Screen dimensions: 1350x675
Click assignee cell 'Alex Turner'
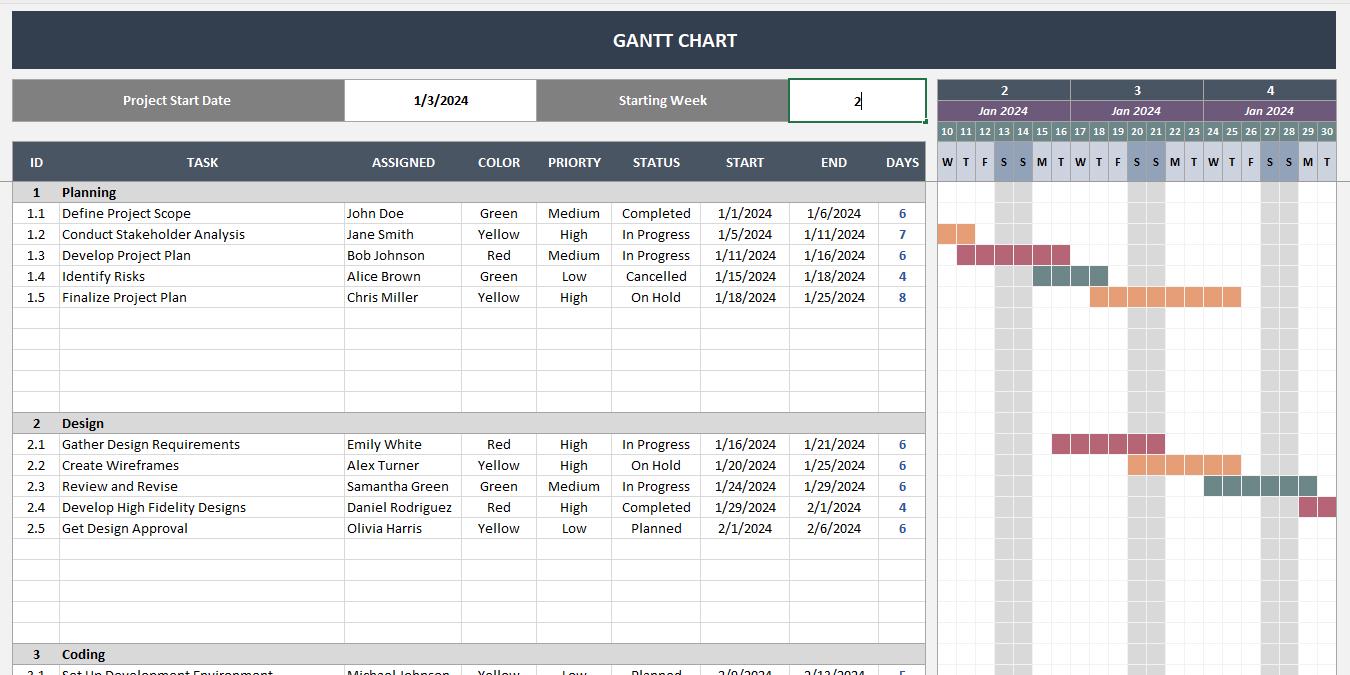403,465
